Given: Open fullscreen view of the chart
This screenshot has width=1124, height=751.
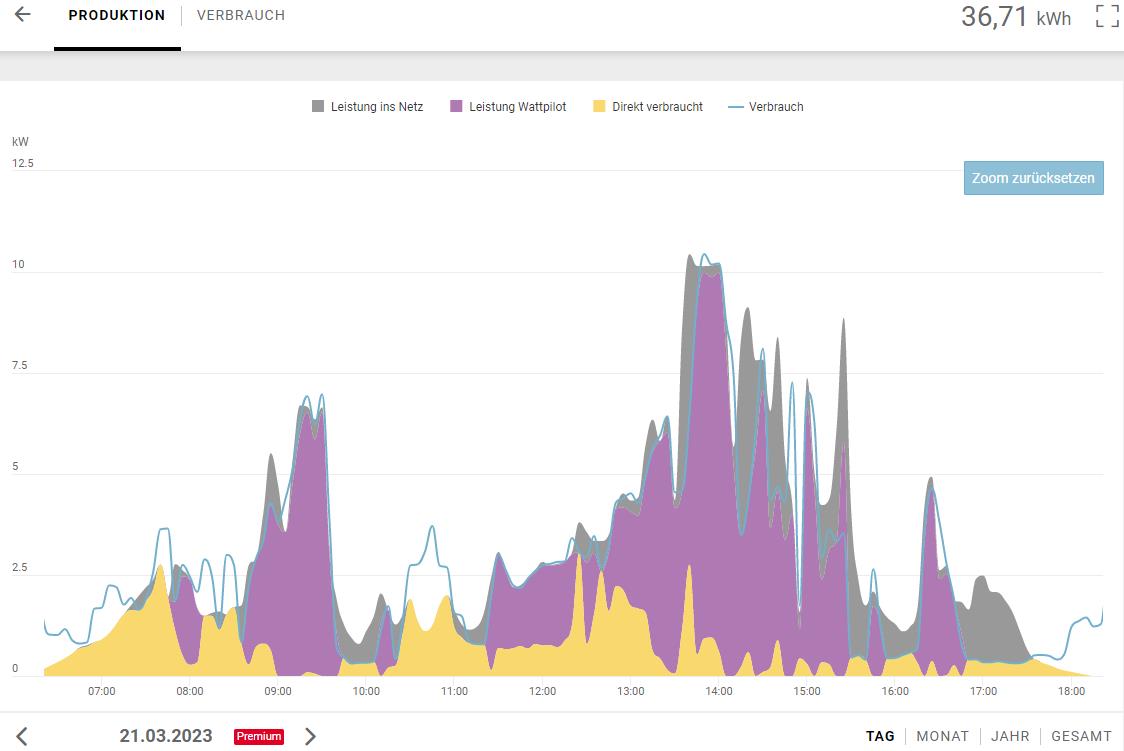Looking at the screenshot, I should click(1107, 16).
